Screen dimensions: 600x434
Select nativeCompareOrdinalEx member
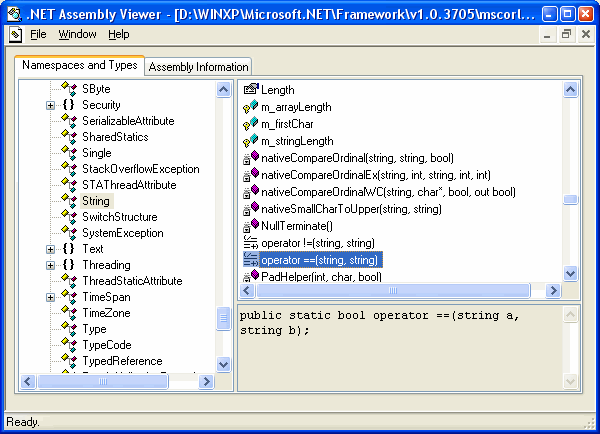point(376,175)
